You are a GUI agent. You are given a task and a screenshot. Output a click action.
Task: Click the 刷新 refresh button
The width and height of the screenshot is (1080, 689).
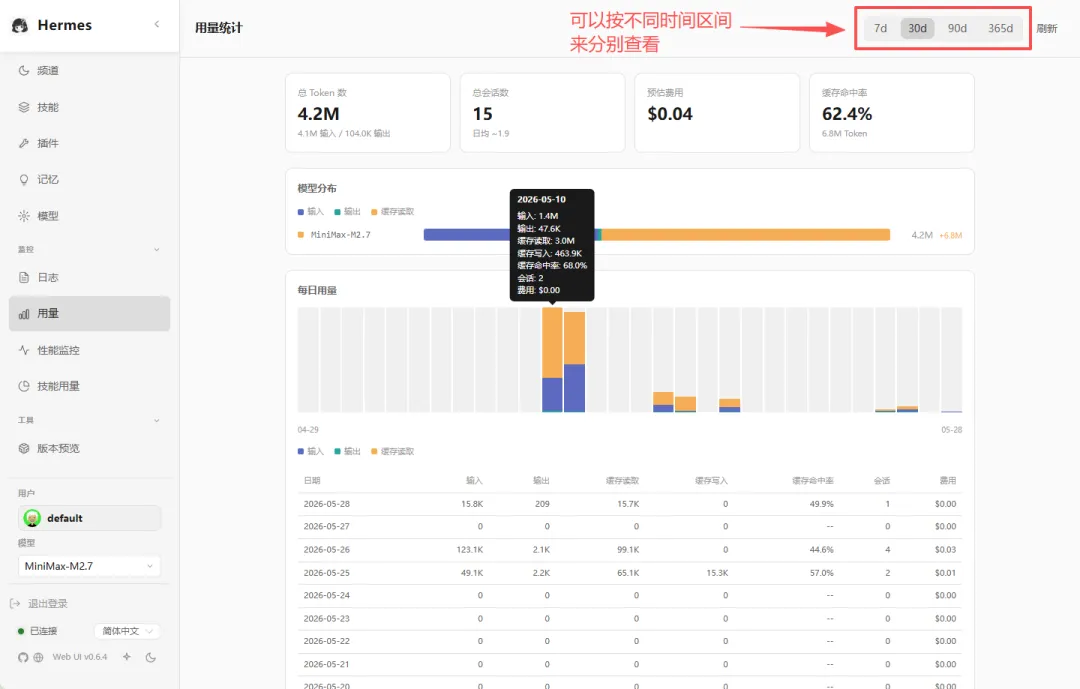tap(1047, 28)
